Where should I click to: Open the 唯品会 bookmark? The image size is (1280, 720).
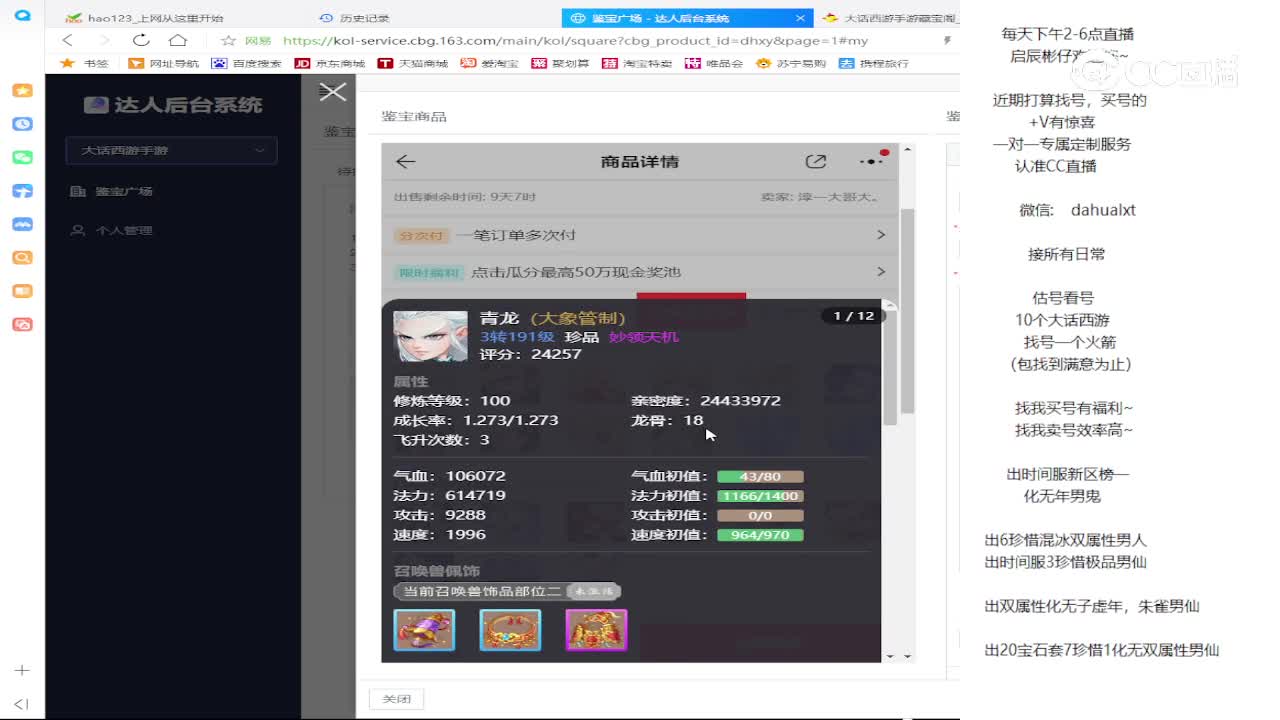click(714, 63)
